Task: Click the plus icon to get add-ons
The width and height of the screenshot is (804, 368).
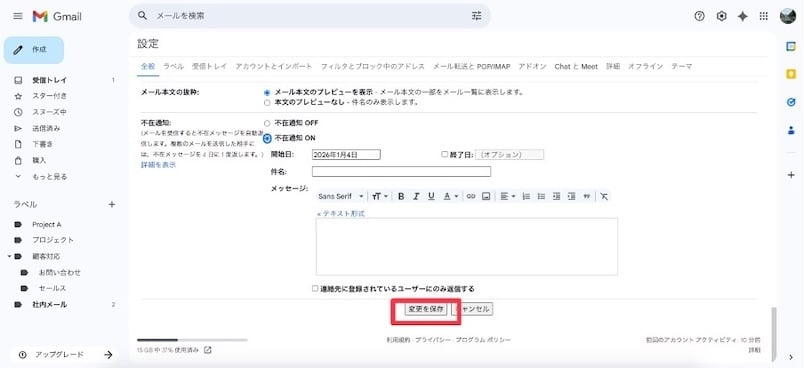Action: [x=791, y=175]
